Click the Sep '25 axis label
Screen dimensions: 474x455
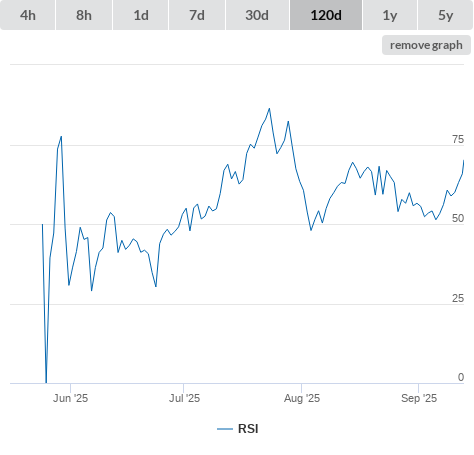pos(419,398)
